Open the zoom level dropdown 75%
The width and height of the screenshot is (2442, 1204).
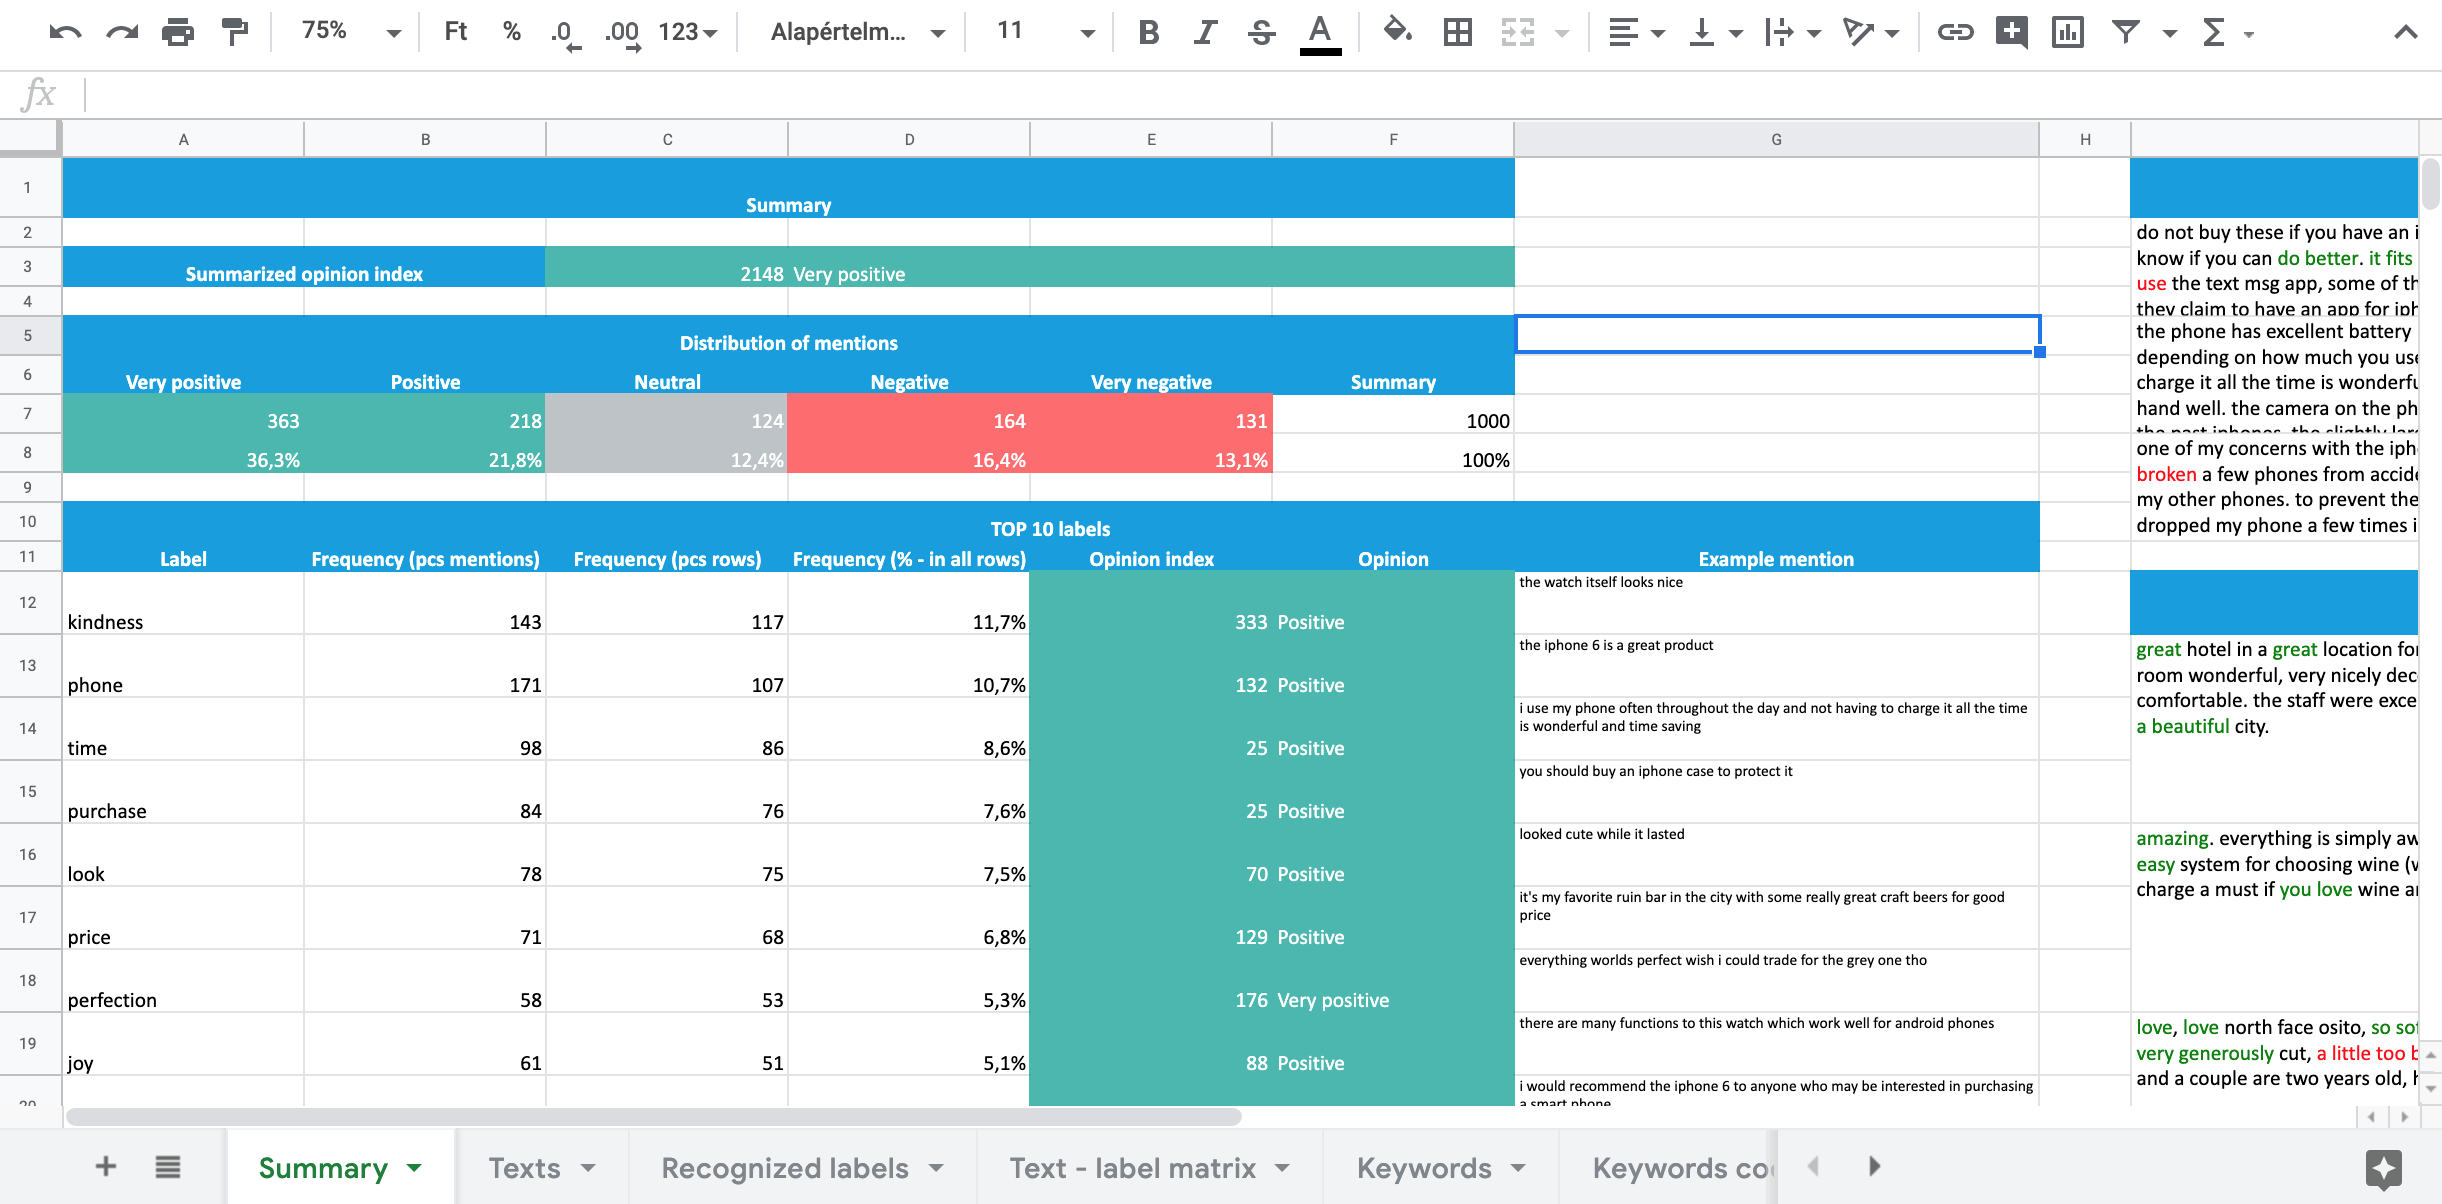(x=351, y=32)
